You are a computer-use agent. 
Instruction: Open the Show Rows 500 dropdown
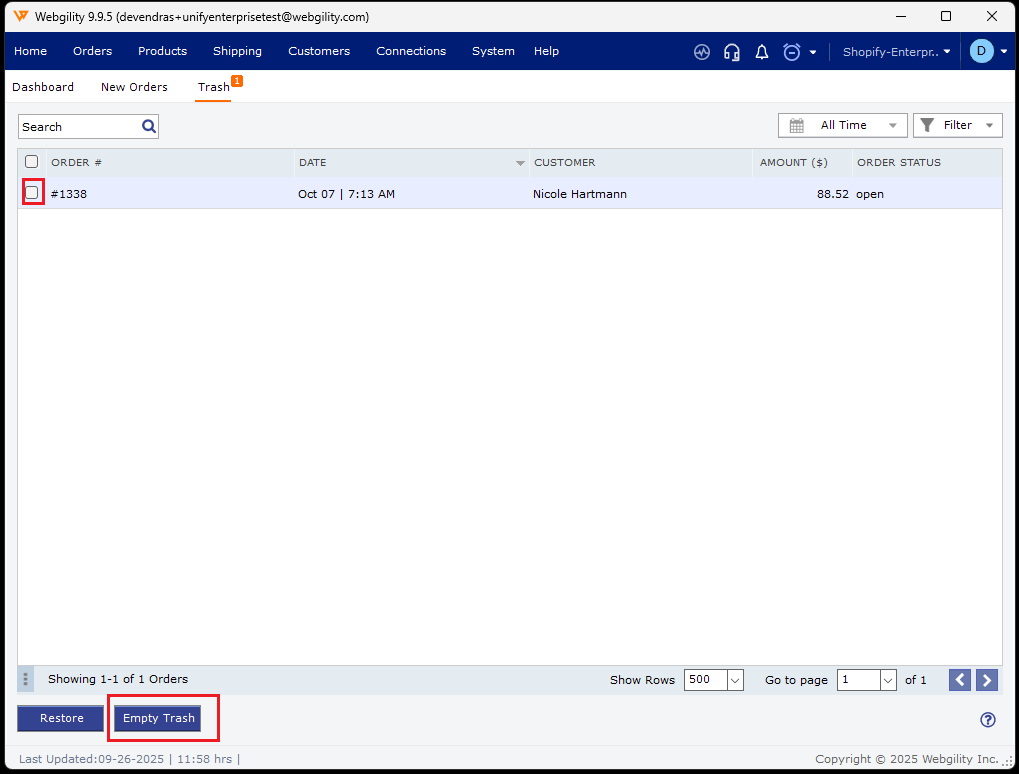coord(713,680)
